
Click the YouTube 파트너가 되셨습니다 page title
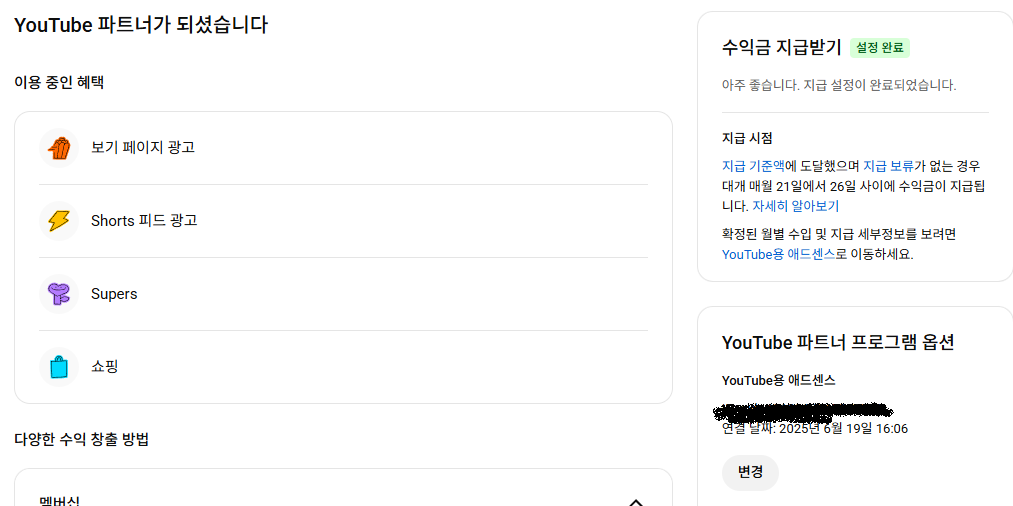(x=141, y=25)
